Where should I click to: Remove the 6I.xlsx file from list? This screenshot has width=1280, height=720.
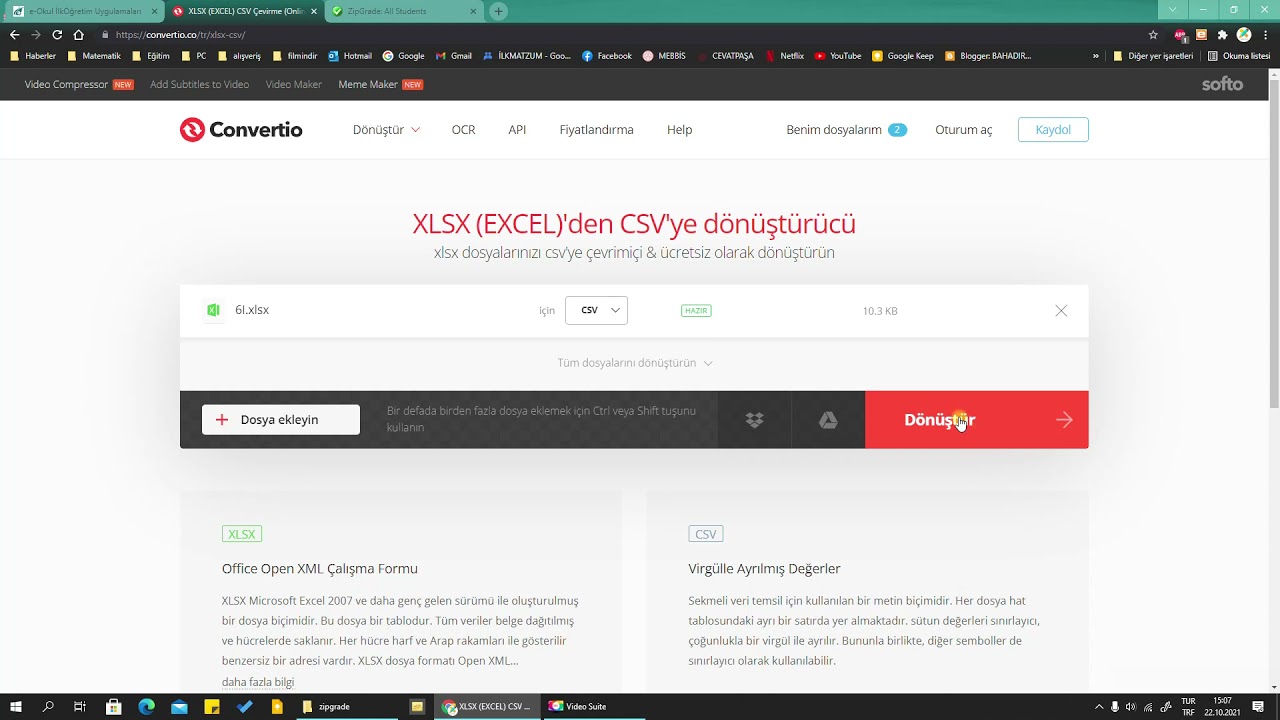coord(1061,311)
